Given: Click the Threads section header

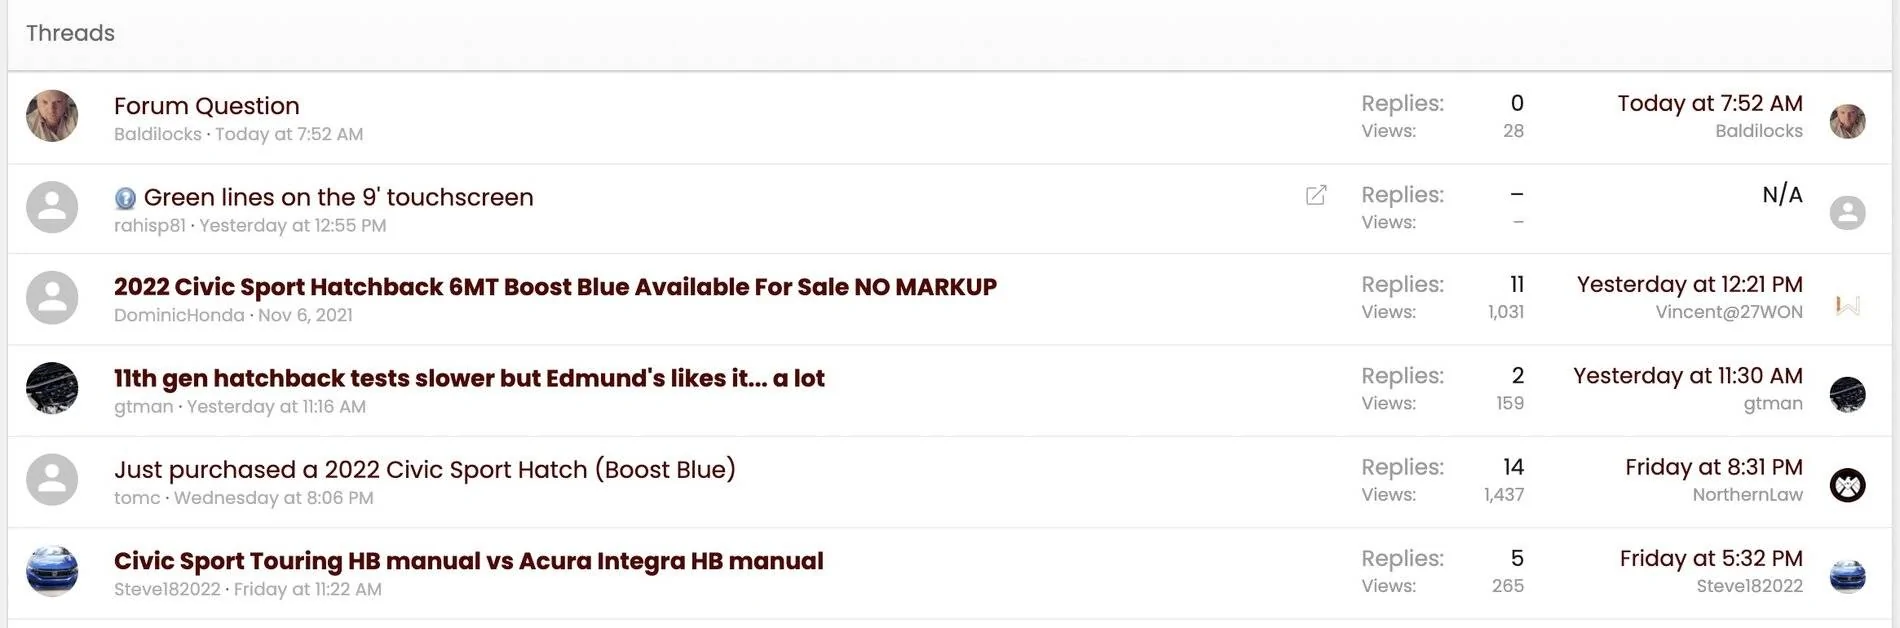Looking at the screenshot, I should click(x=70, y=33).
